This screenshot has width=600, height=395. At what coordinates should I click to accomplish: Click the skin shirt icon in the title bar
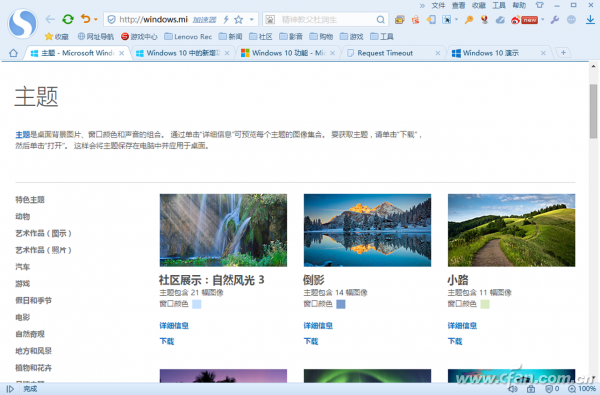tap(540, 5)
